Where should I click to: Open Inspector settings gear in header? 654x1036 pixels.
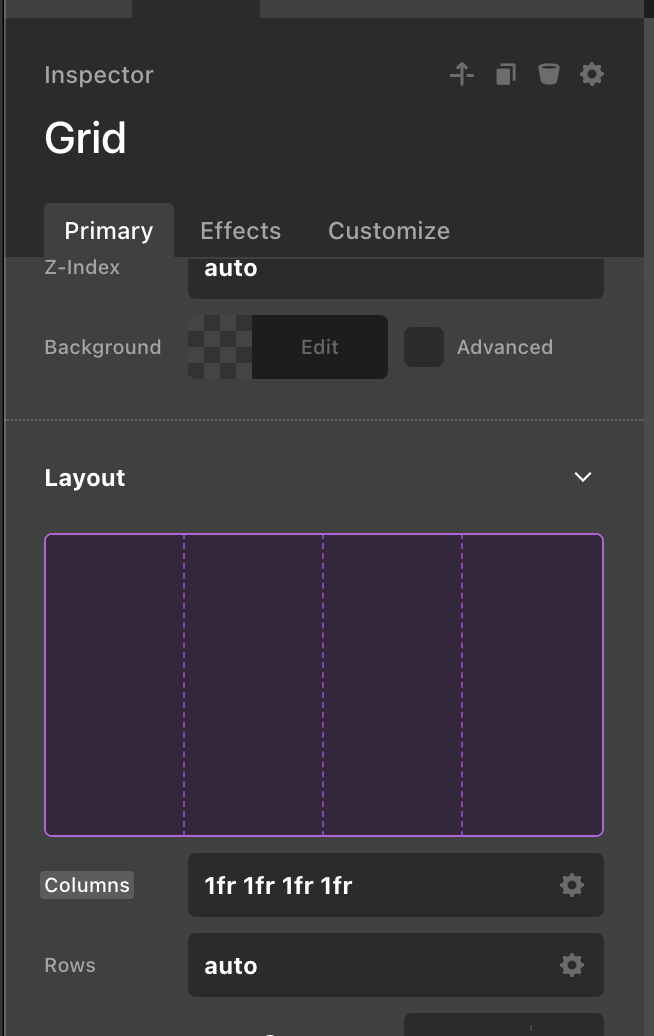click(x=592, y=74)
